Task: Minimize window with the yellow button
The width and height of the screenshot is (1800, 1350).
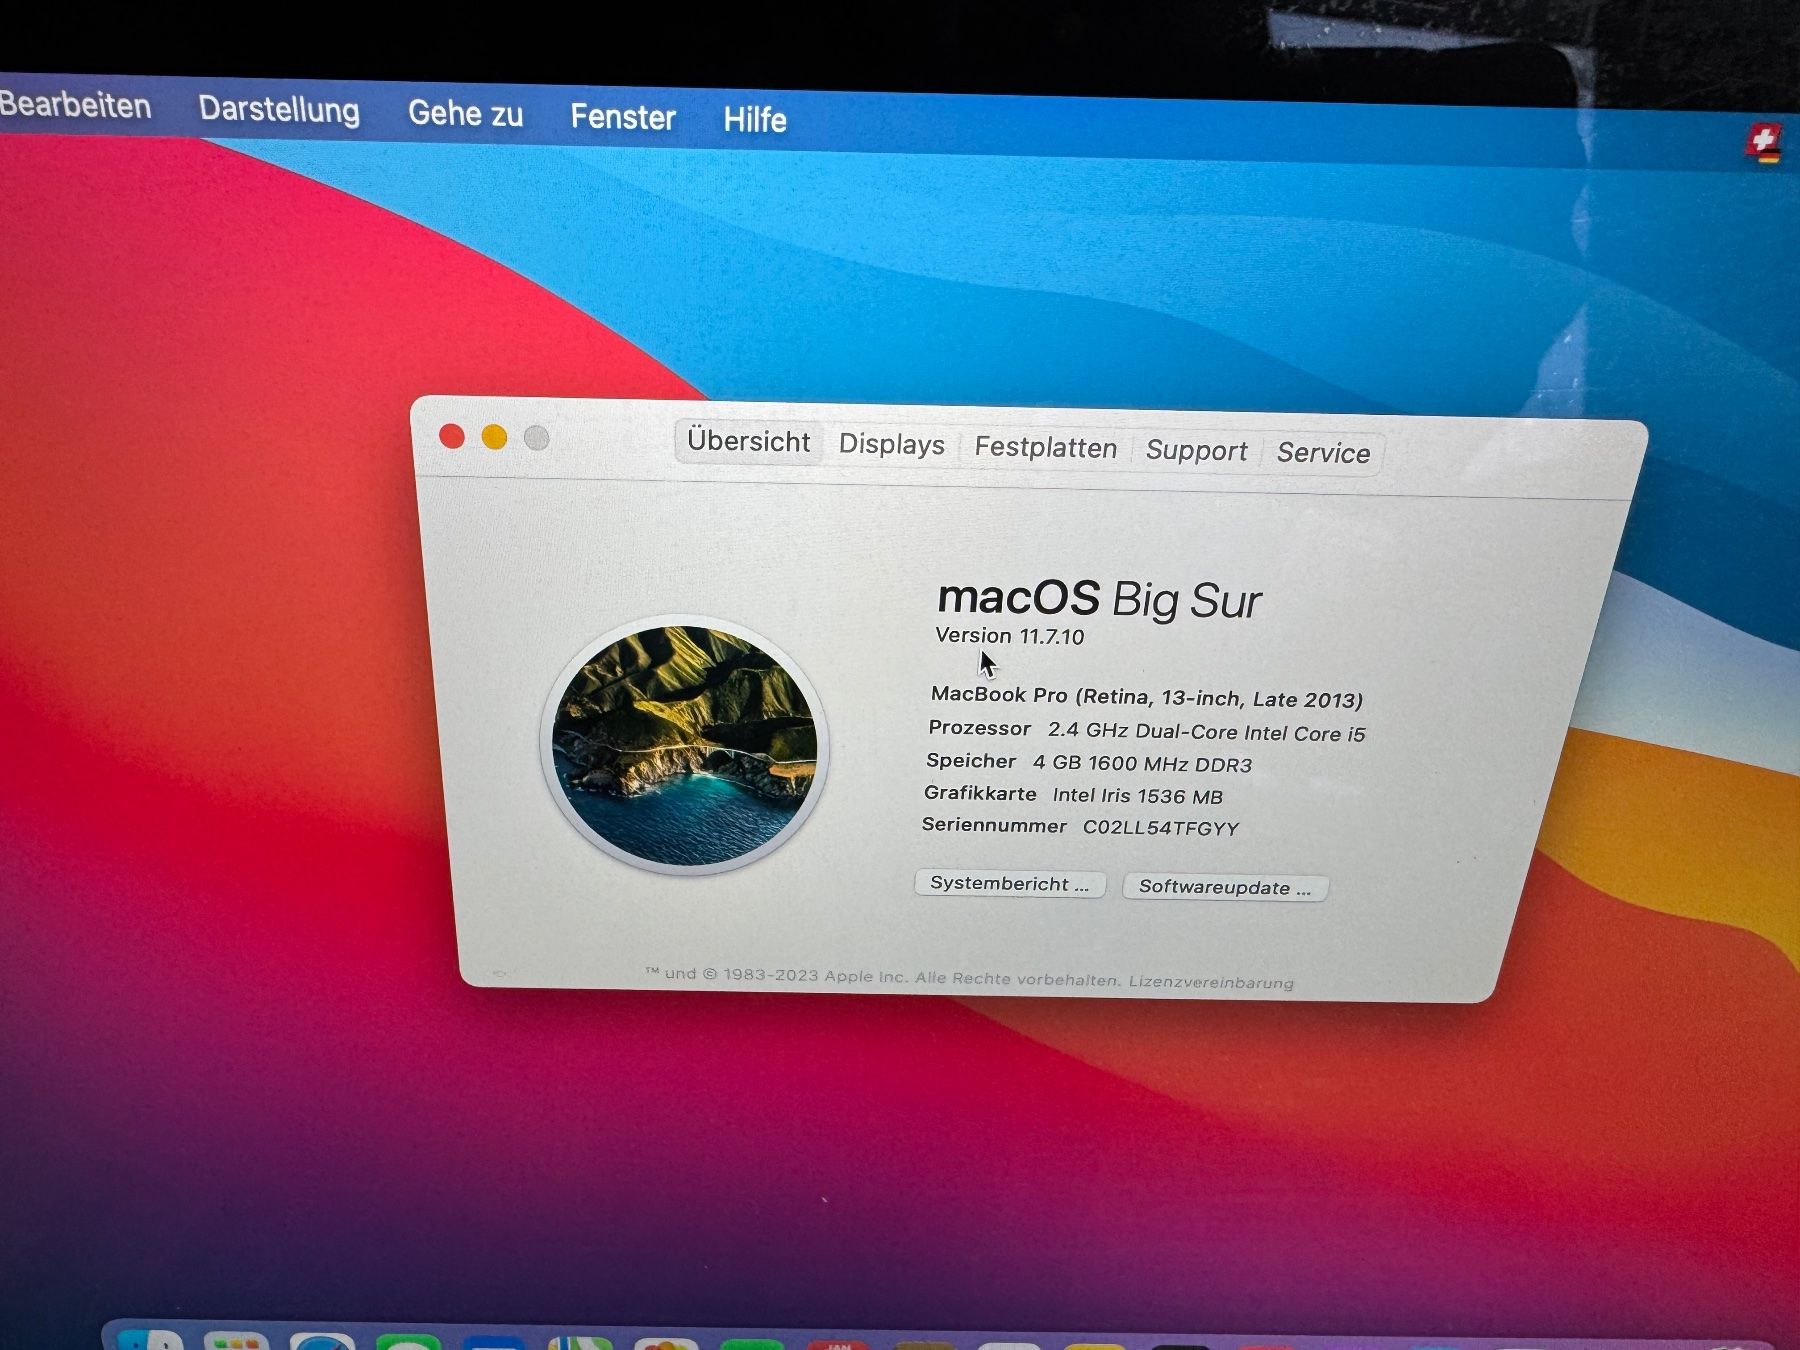Action: 494,438
